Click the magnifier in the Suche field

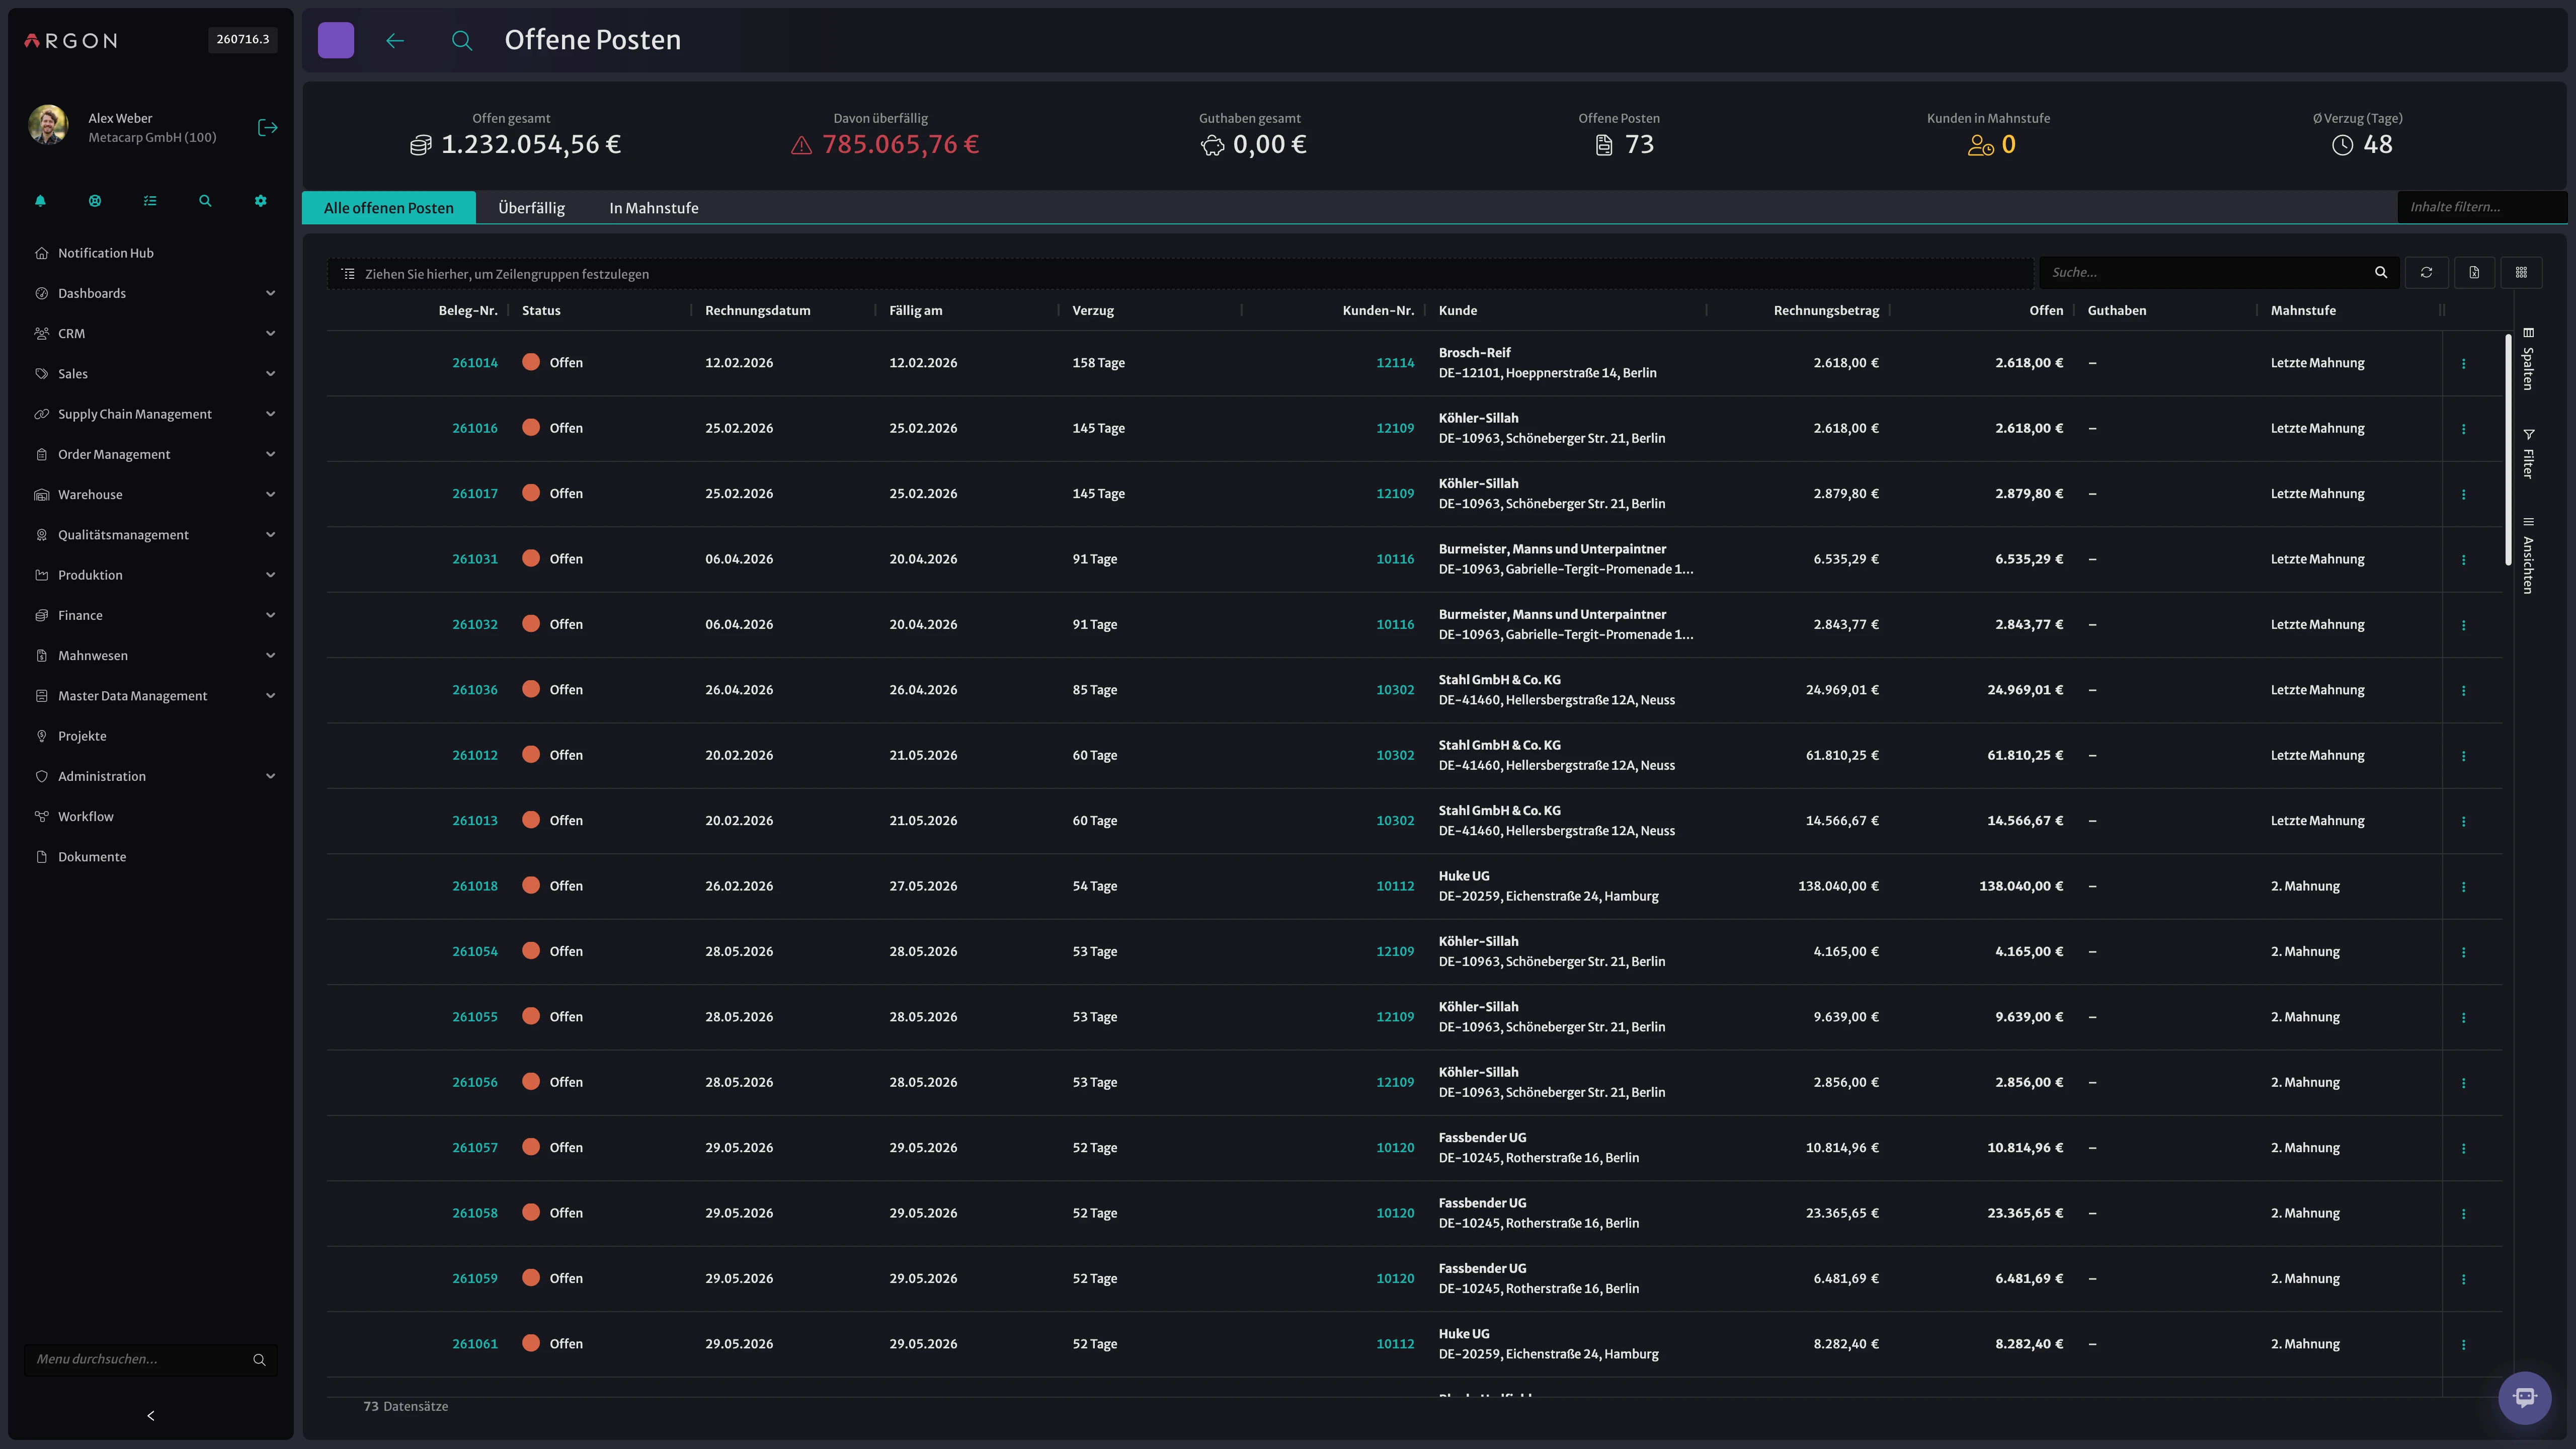[x=2381, y=272]
